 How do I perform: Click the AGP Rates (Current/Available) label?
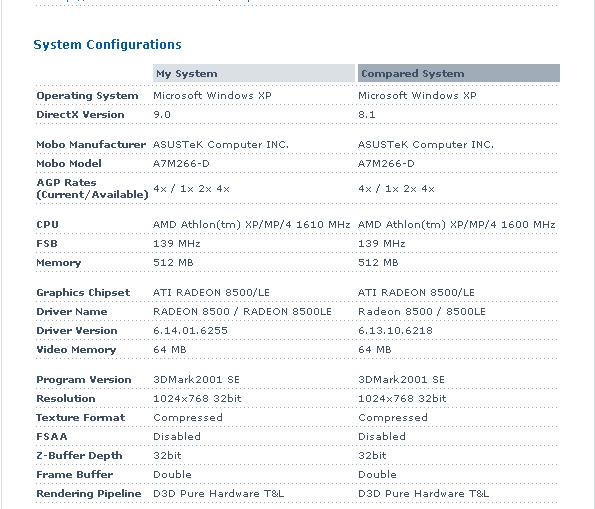[x=92, y=189]
